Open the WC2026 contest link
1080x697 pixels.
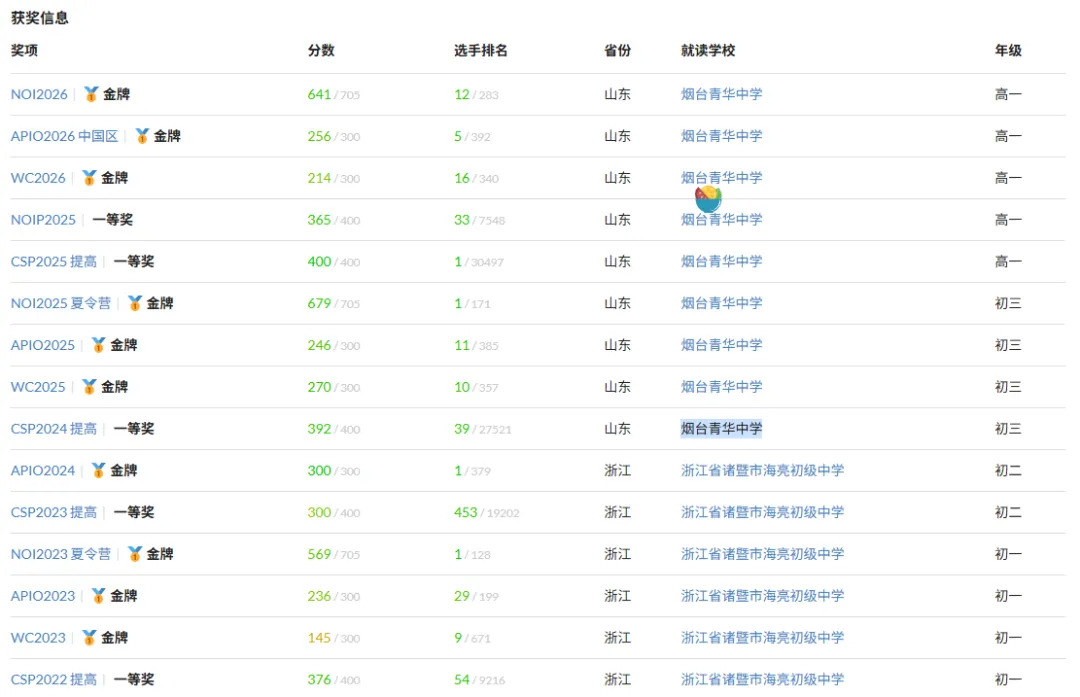38,178
